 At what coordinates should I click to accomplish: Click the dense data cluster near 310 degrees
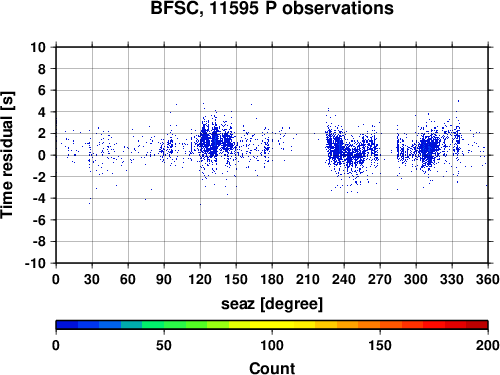point(428,148)
